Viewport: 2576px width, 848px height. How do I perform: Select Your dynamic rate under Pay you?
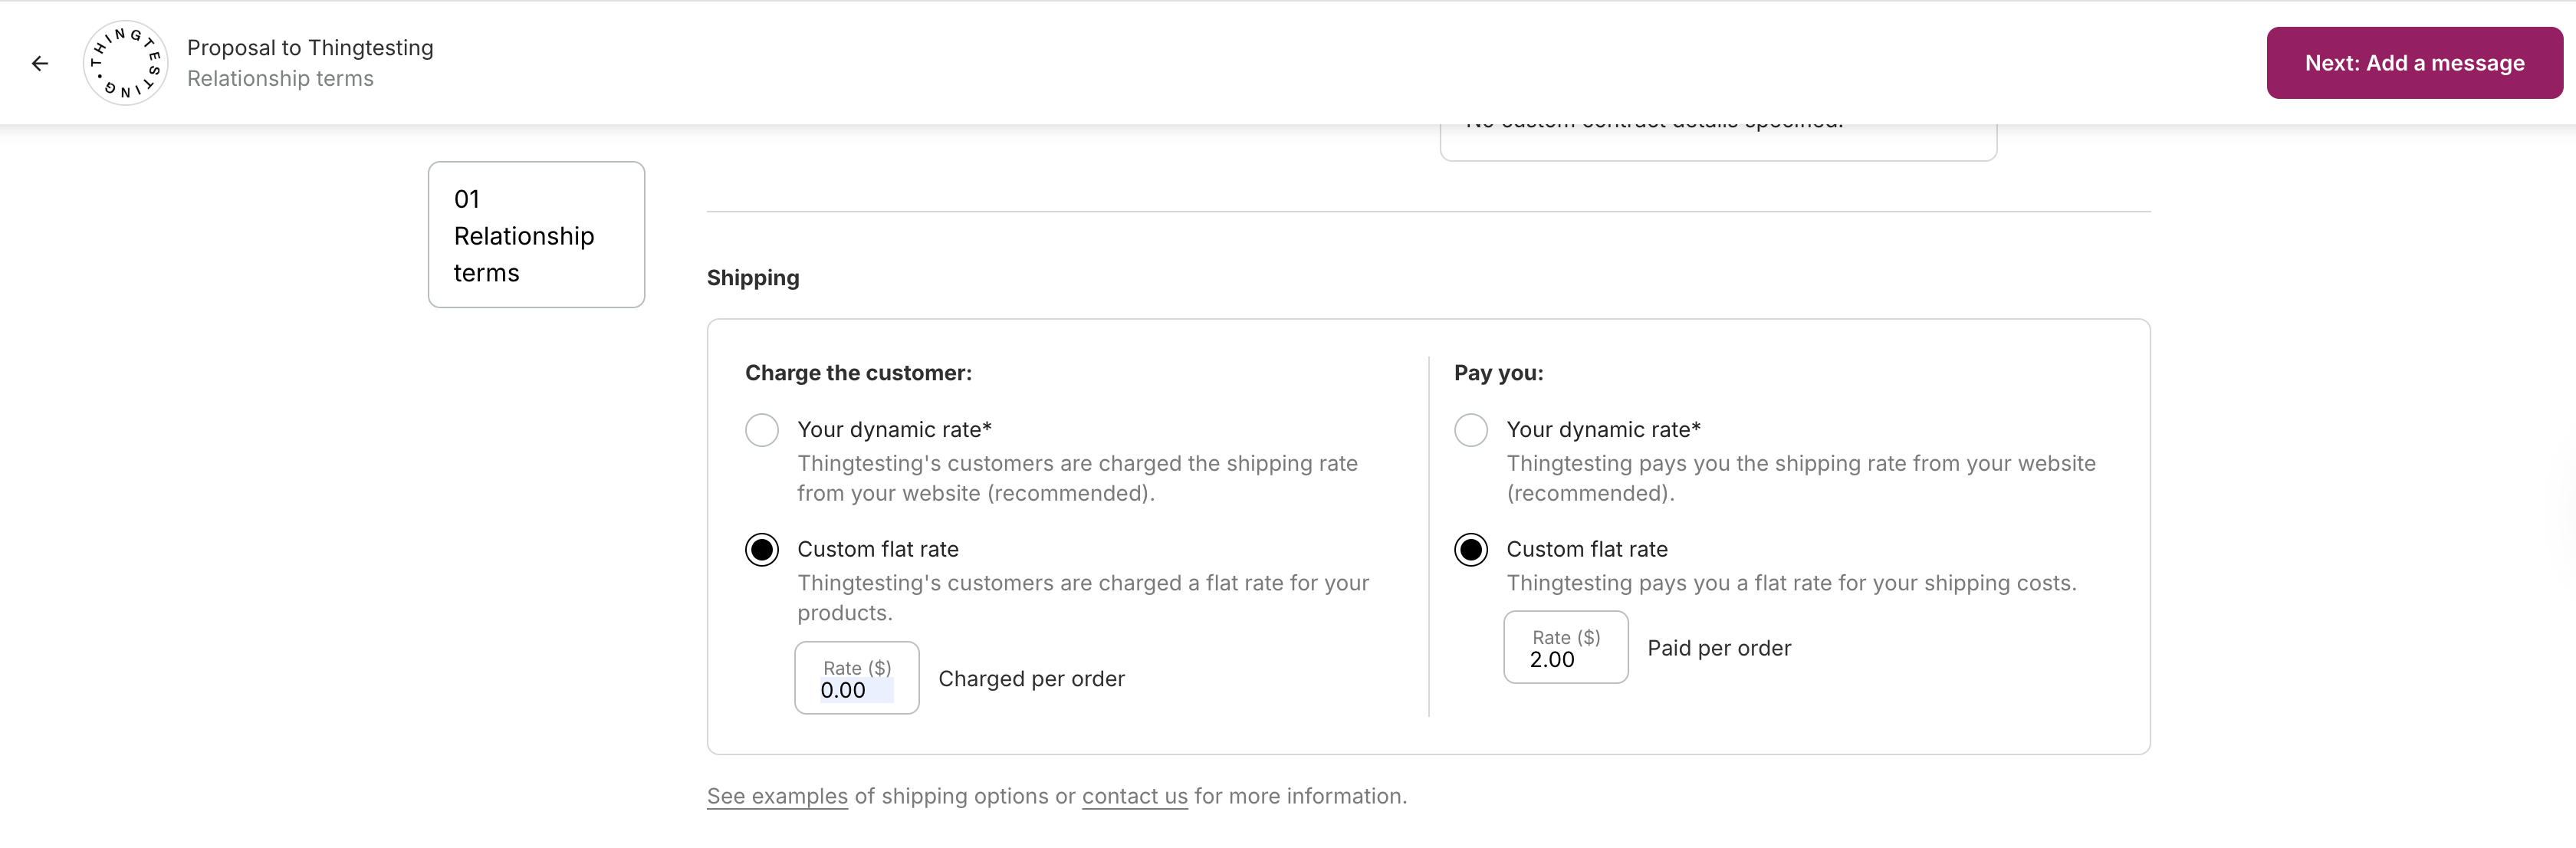click(x=1470, y=430)
